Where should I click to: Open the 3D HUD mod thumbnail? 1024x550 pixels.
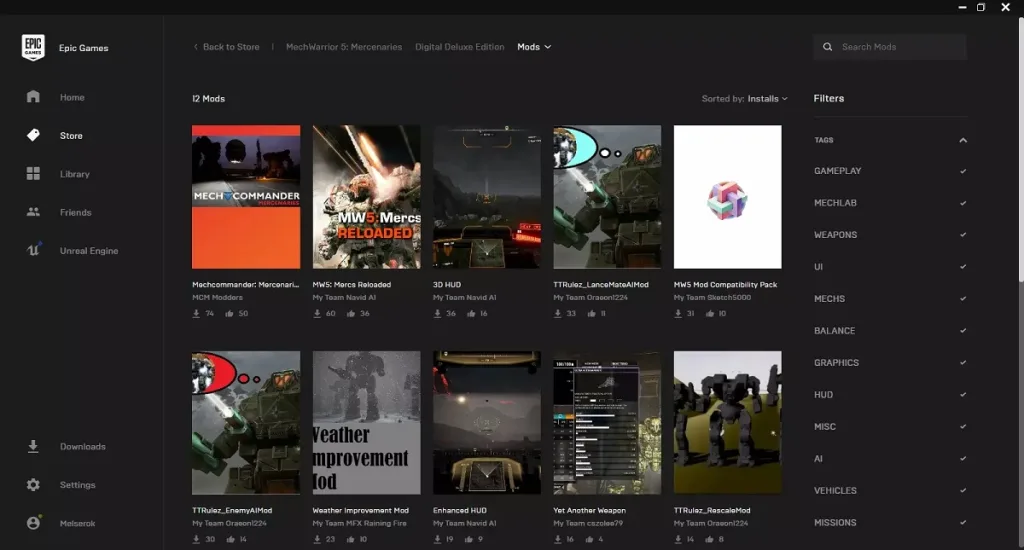tap(487, 197)
